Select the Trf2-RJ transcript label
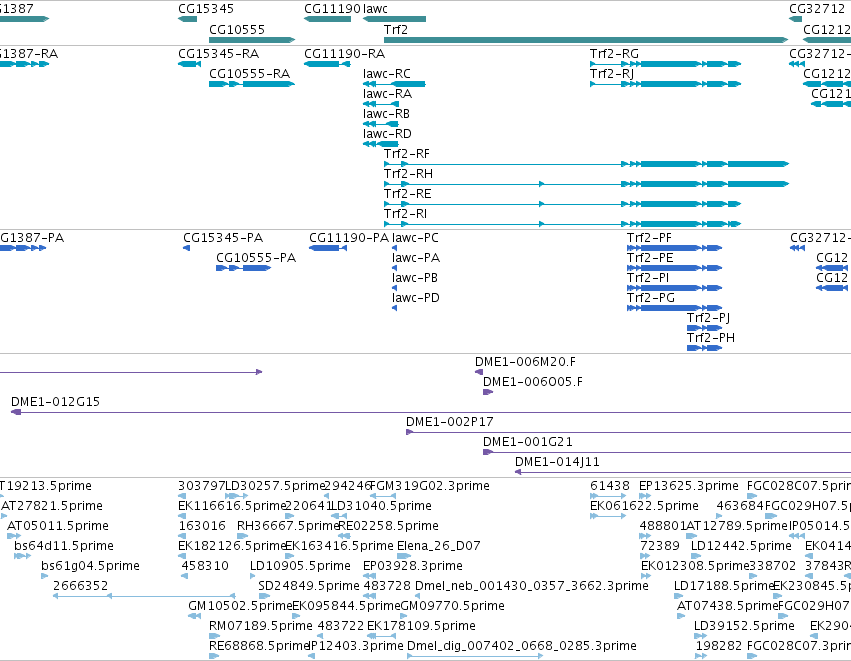 coord(612,74)
